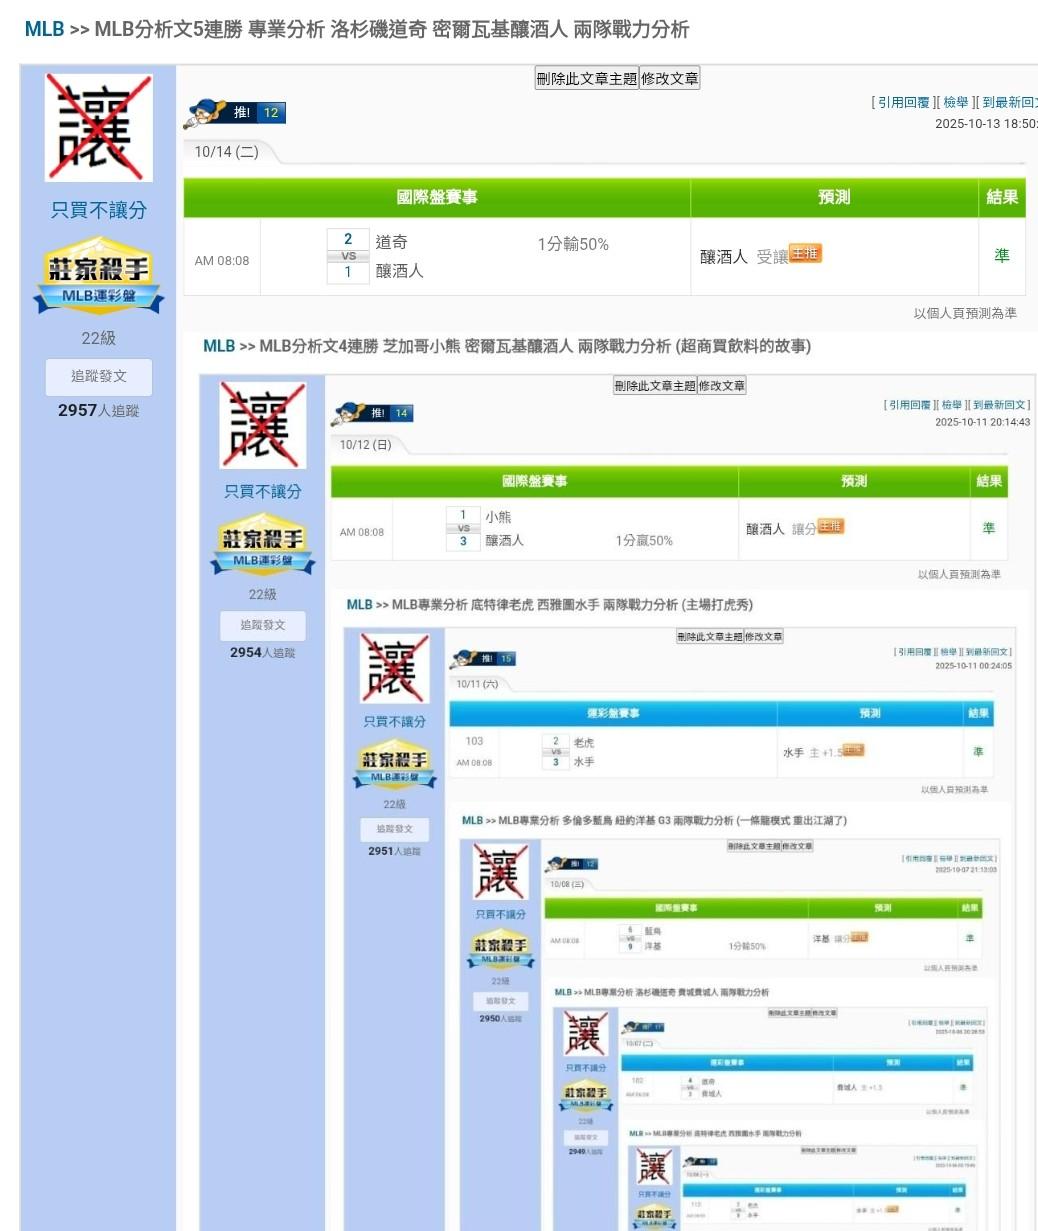Follow the author via top 追蹤發文 button
This screenshot has height=1231, width=1038.
(99, 377)
